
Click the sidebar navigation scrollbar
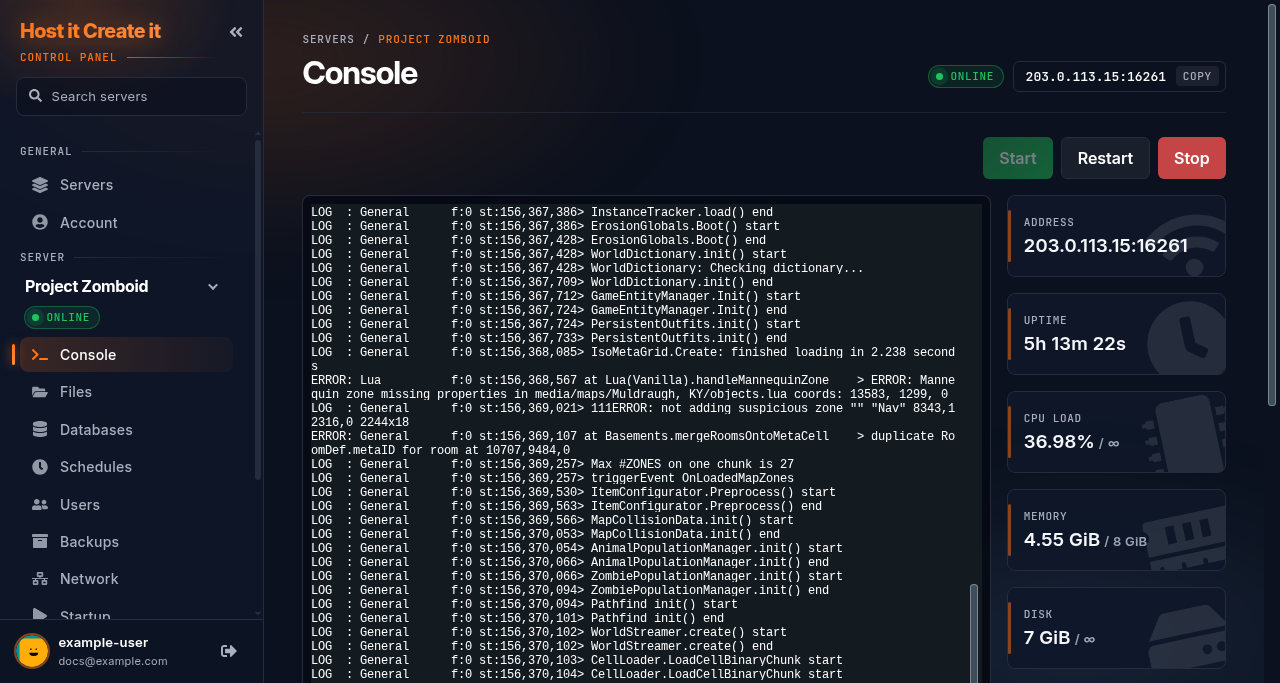pos(257,310)
